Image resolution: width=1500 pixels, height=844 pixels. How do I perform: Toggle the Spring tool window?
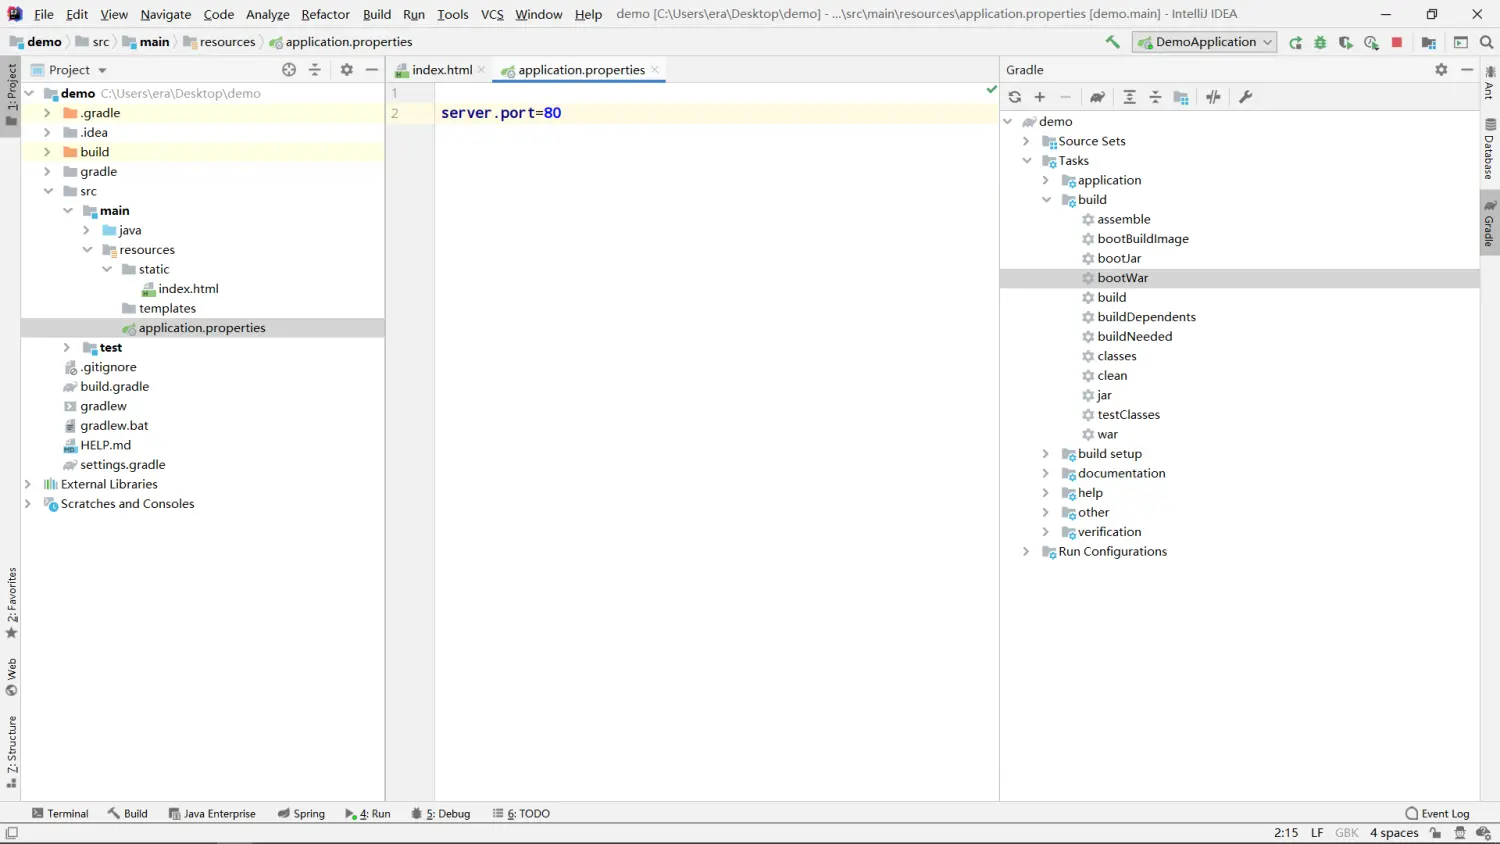point(301,814)
